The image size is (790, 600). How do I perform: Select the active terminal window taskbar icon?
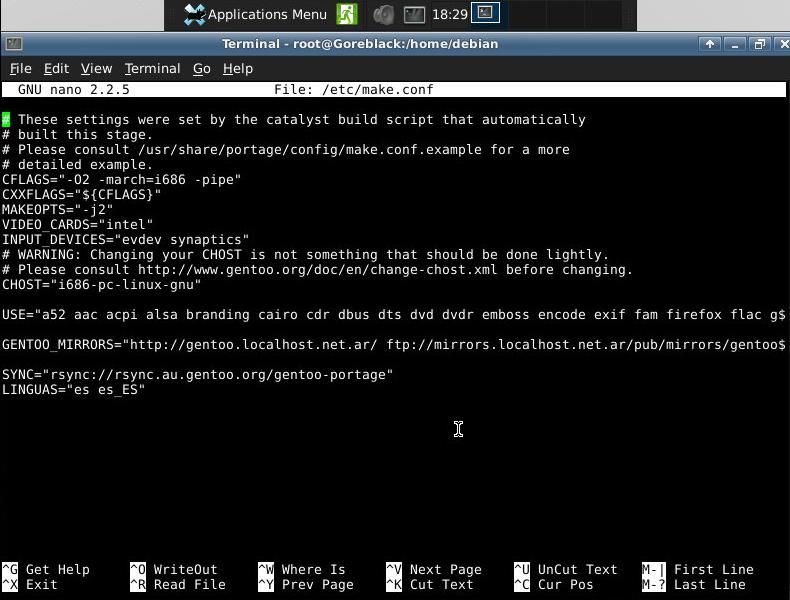(485, 13)
